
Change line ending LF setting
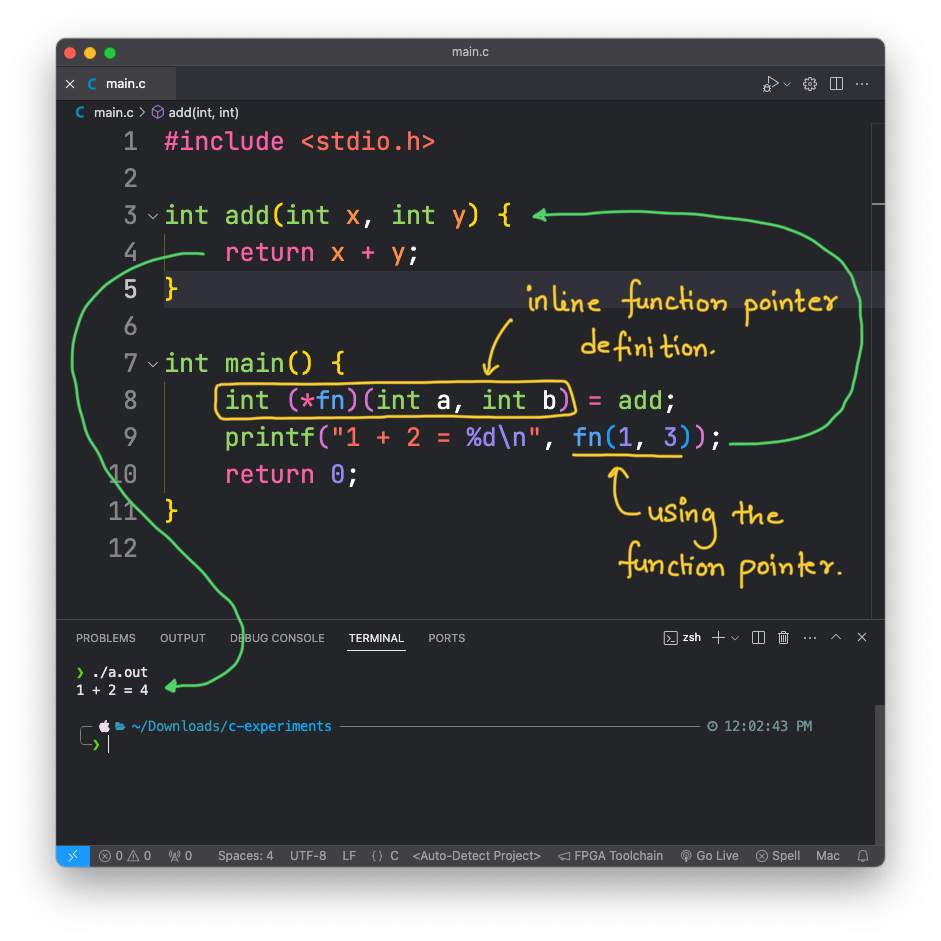point(349,856)
